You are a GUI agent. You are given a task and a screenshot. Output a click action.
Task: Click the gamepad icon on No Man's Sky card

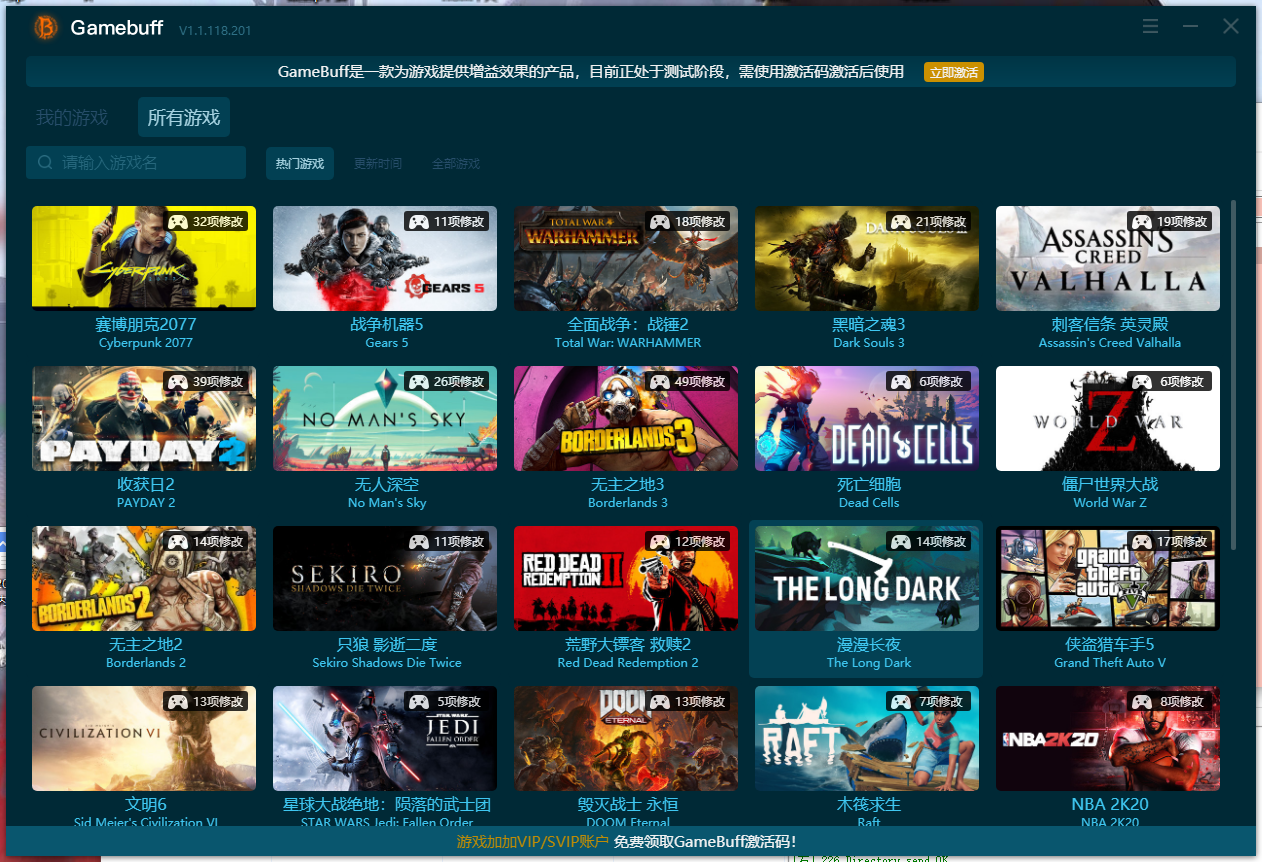pos(418,381)
